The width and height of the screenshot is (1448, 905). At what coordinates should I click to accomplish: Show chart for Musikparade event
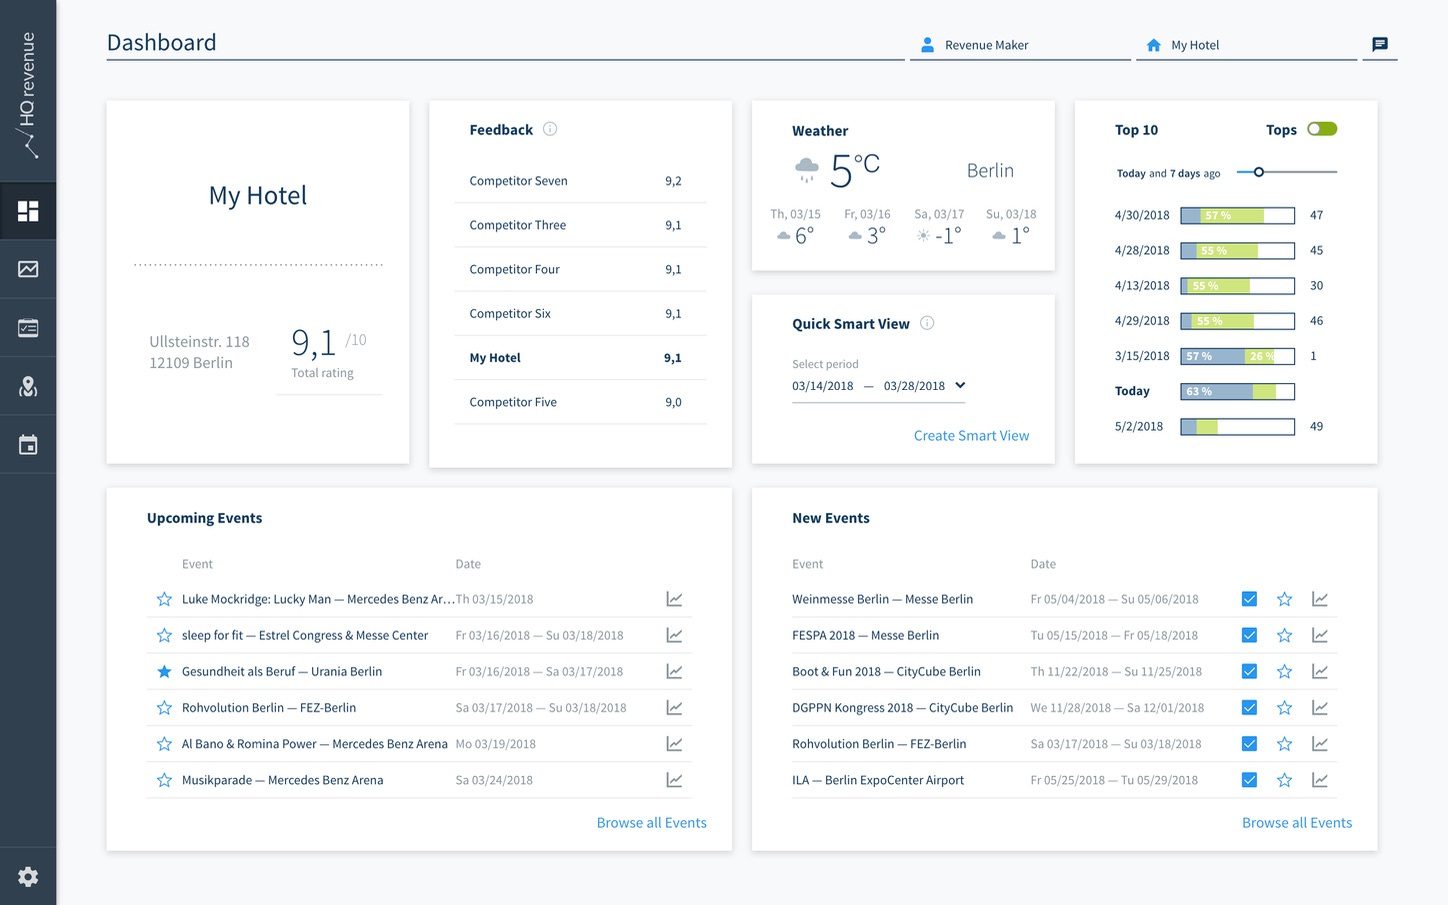click(x=674, y=780)
